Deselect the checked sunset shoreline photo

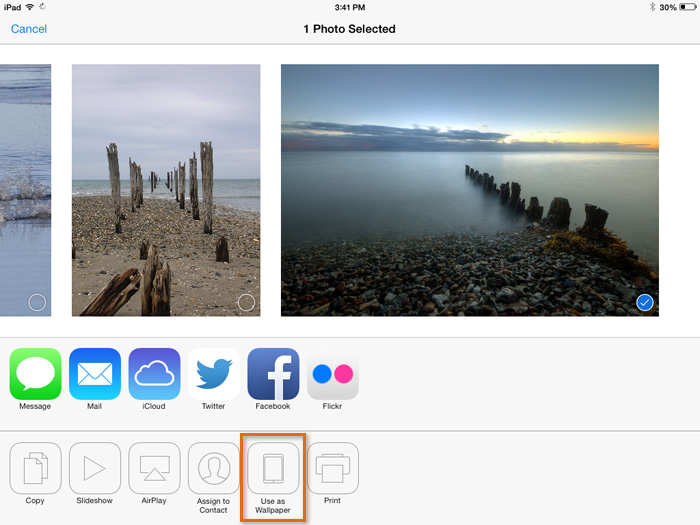pyautogui.click(x=645, y=303)
